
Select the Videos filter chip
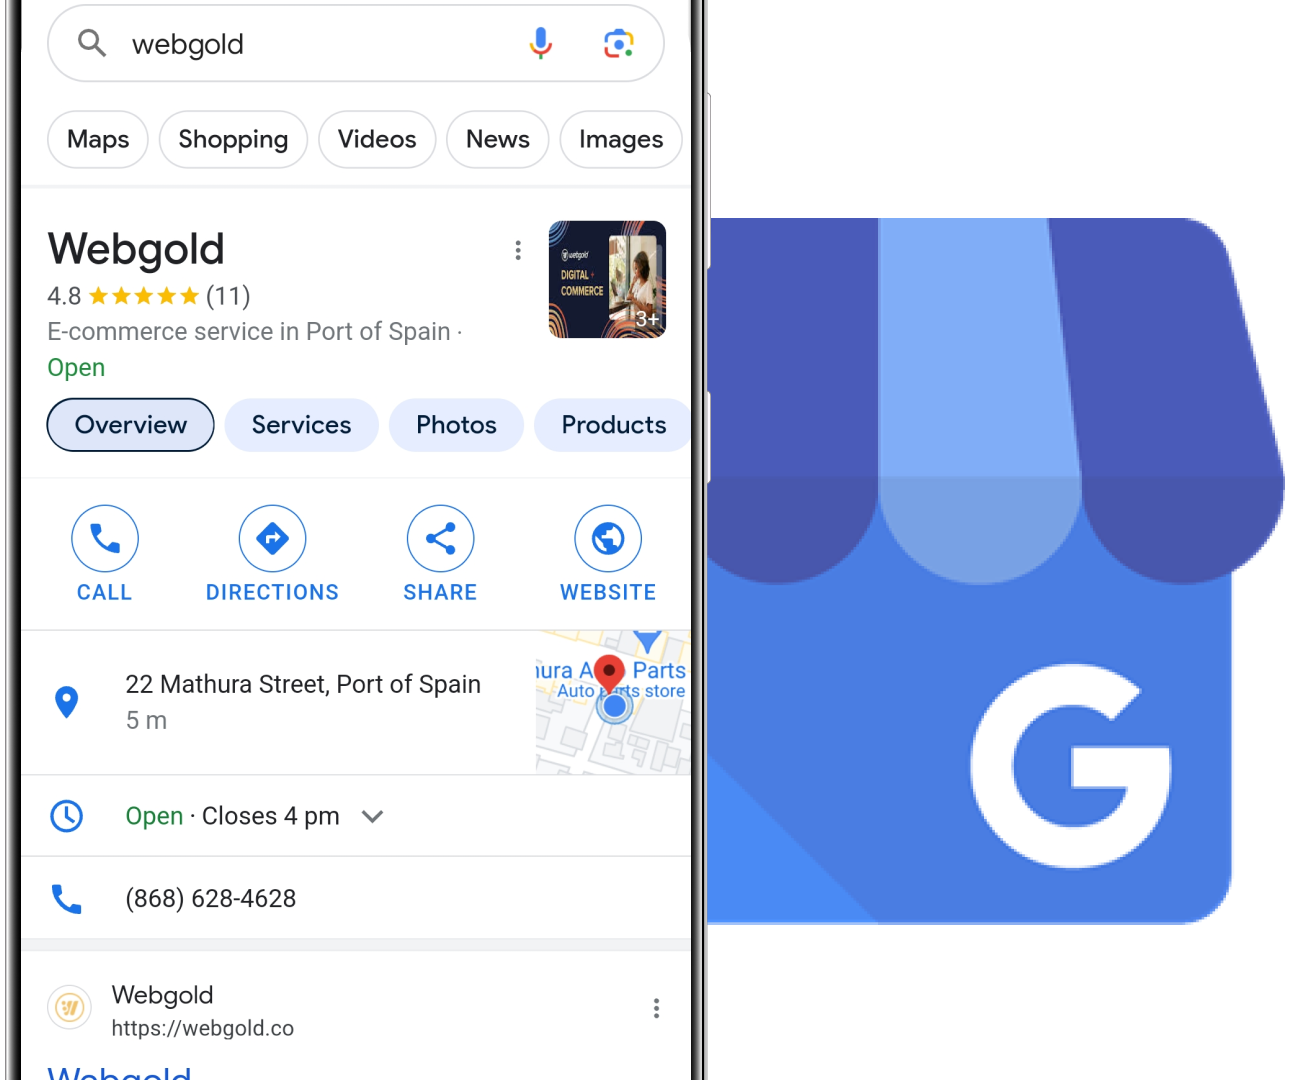(x=377, y=139)
